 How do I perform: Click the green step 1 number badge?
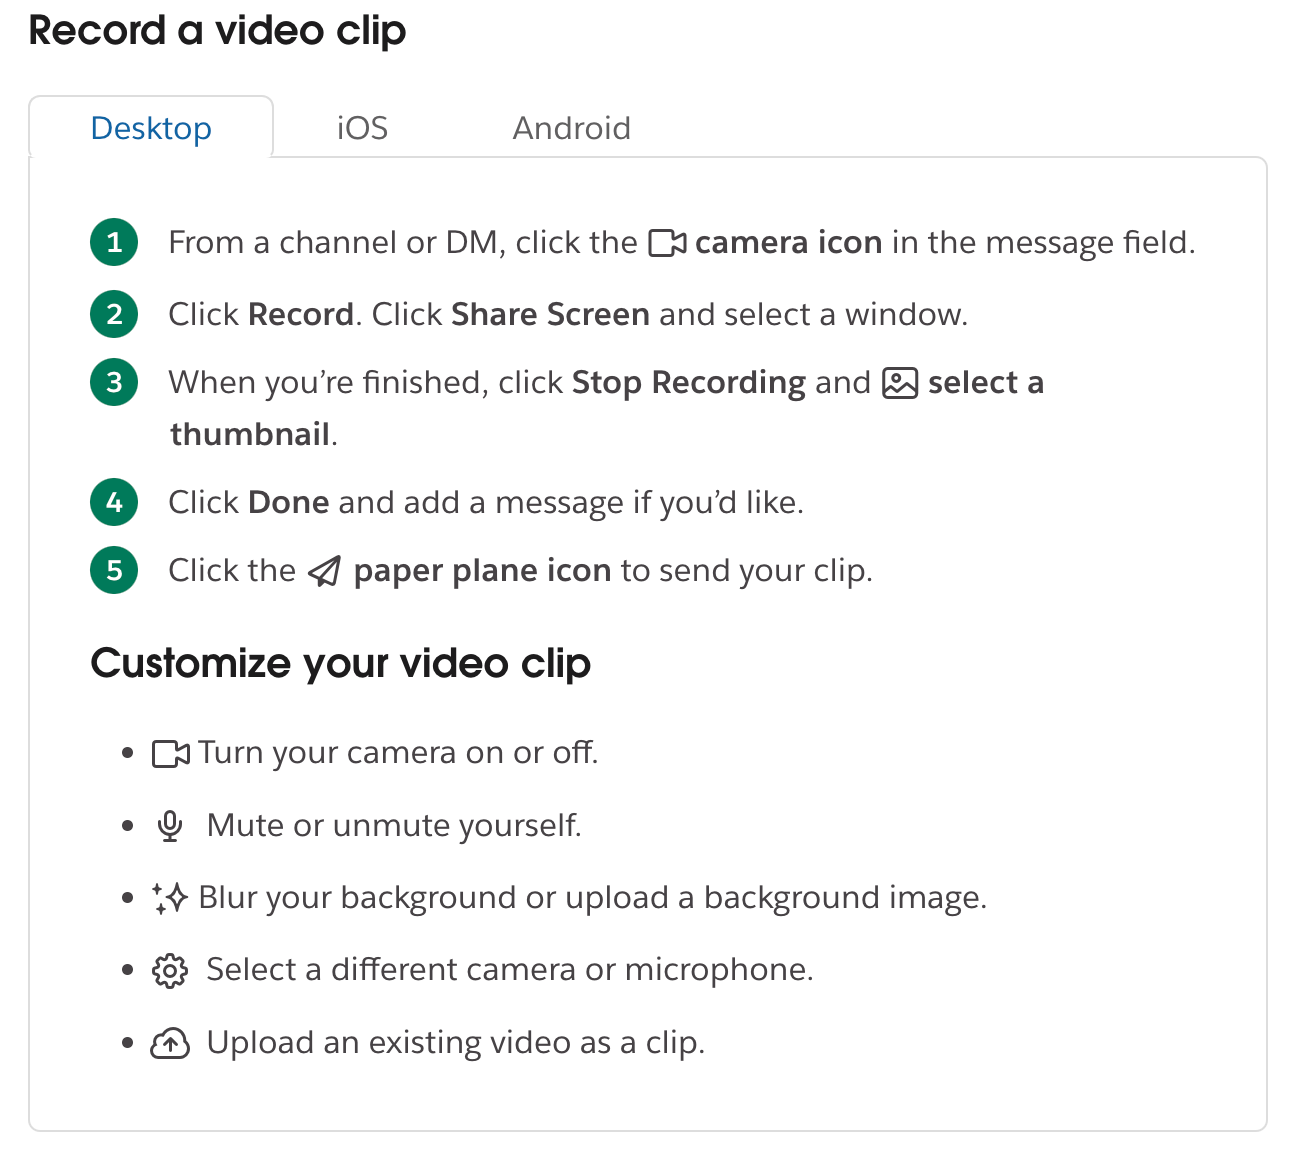(114, 242)
